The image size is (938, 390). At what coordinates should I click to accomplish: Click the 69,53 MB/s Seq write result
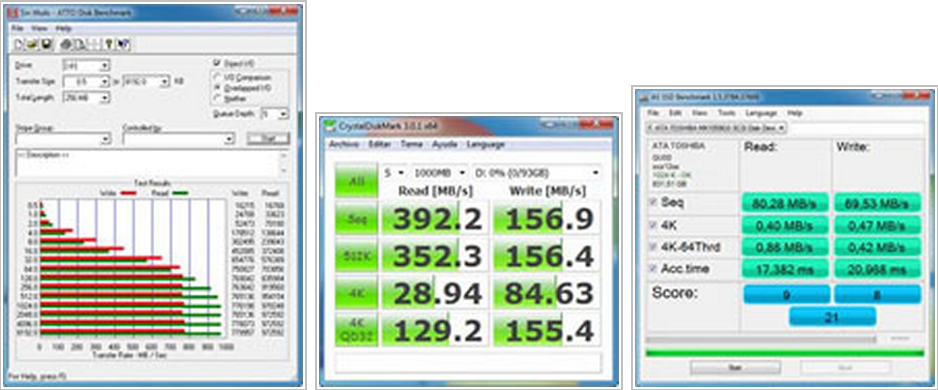click(878, 203)
